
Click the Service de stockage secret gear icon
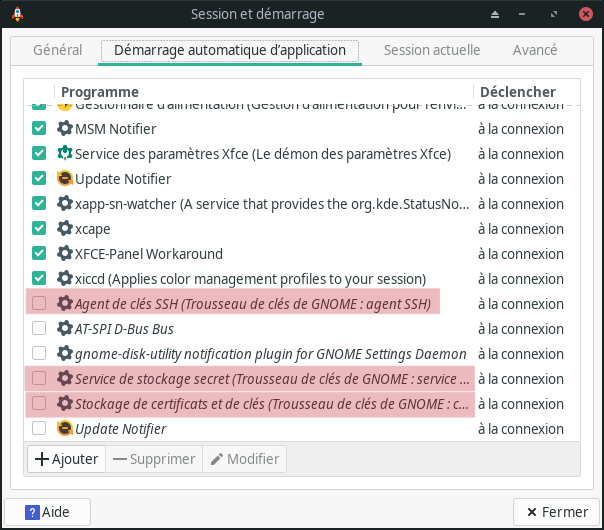64,379
